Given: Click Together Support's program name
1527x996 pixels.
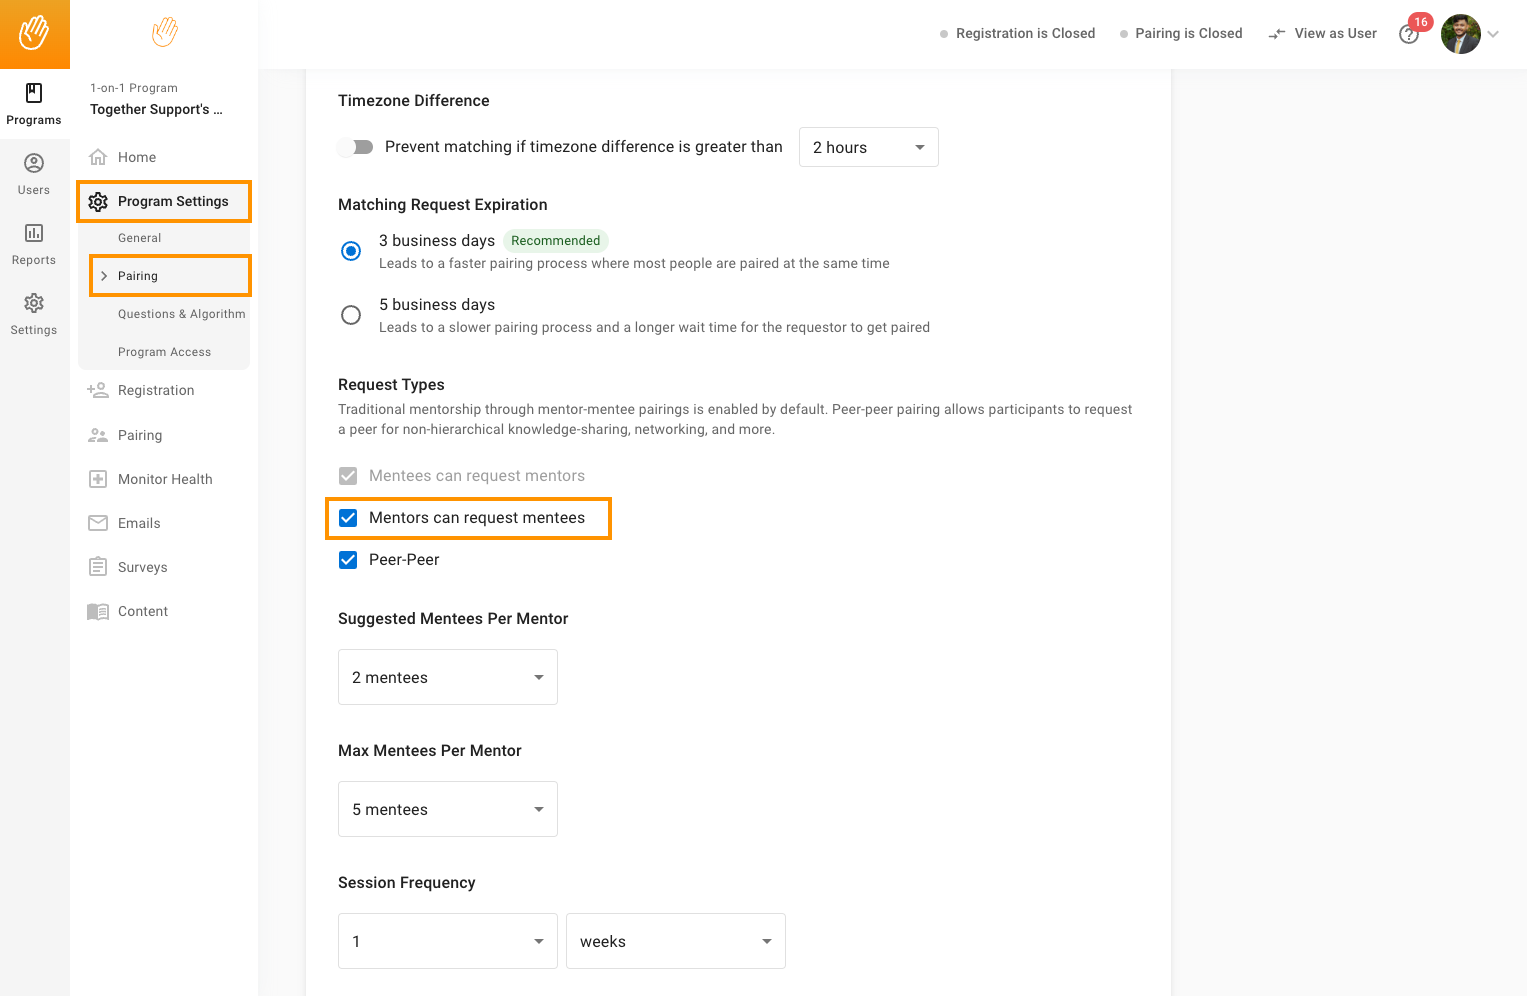Looking at the screenshot, I should [x=156, y=110].
